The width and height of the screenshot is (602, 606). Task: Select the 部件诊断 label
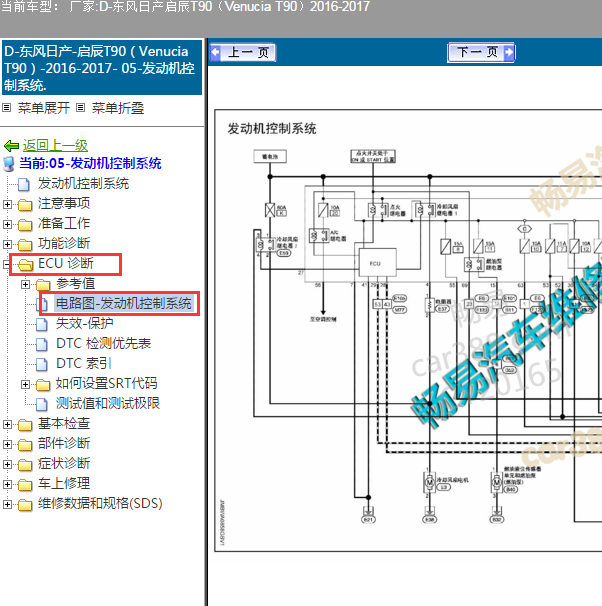[x=64, y=444]
